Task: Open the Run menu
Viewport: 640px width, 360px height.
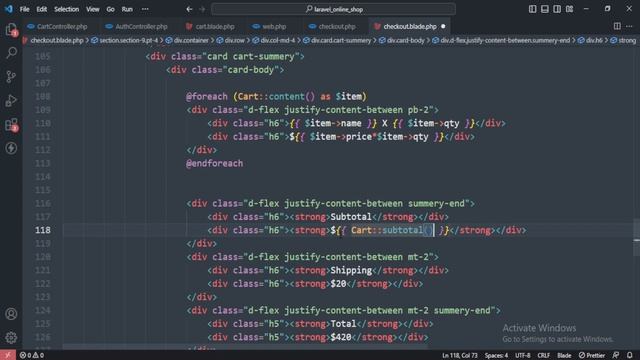Action: coord(127,9)
